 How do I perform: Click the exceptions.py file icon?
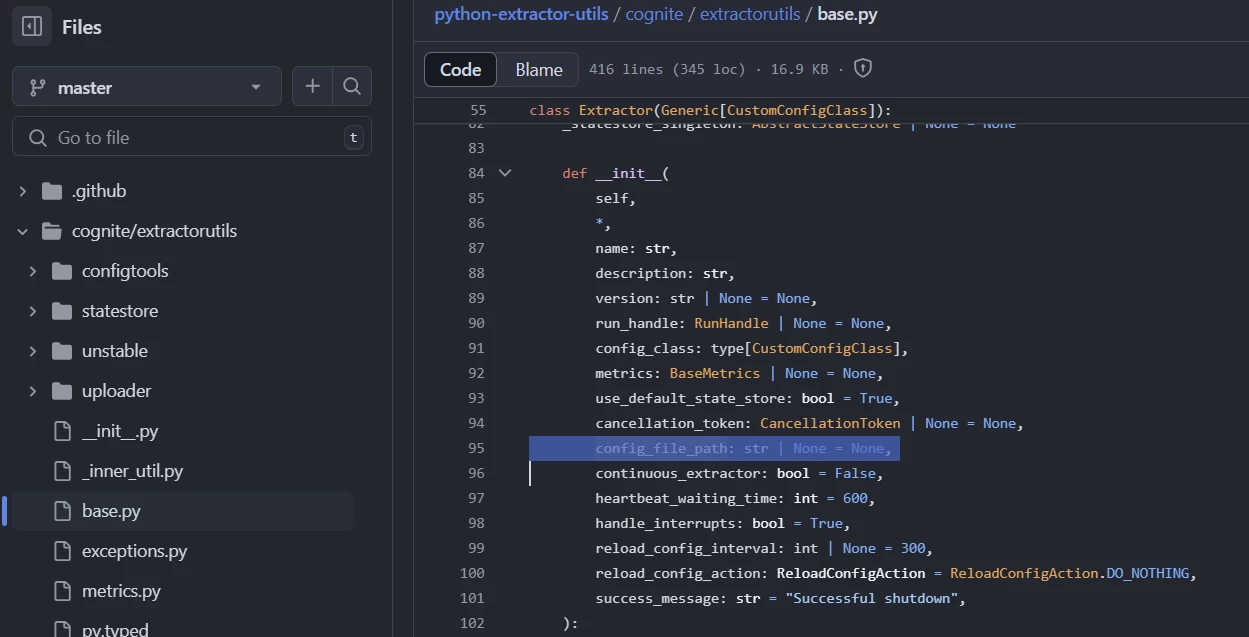[x=62, y=551]
